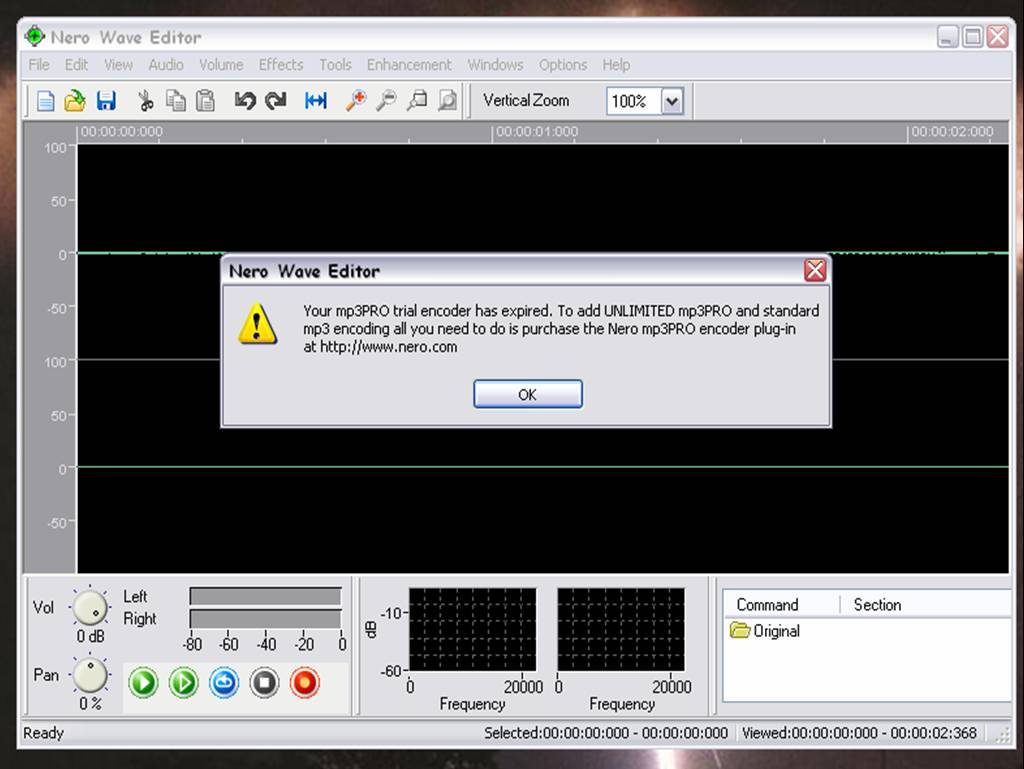Click the "0 %" pan value
This screenshot has width=1024, height=769.
(x=90, y=704)
